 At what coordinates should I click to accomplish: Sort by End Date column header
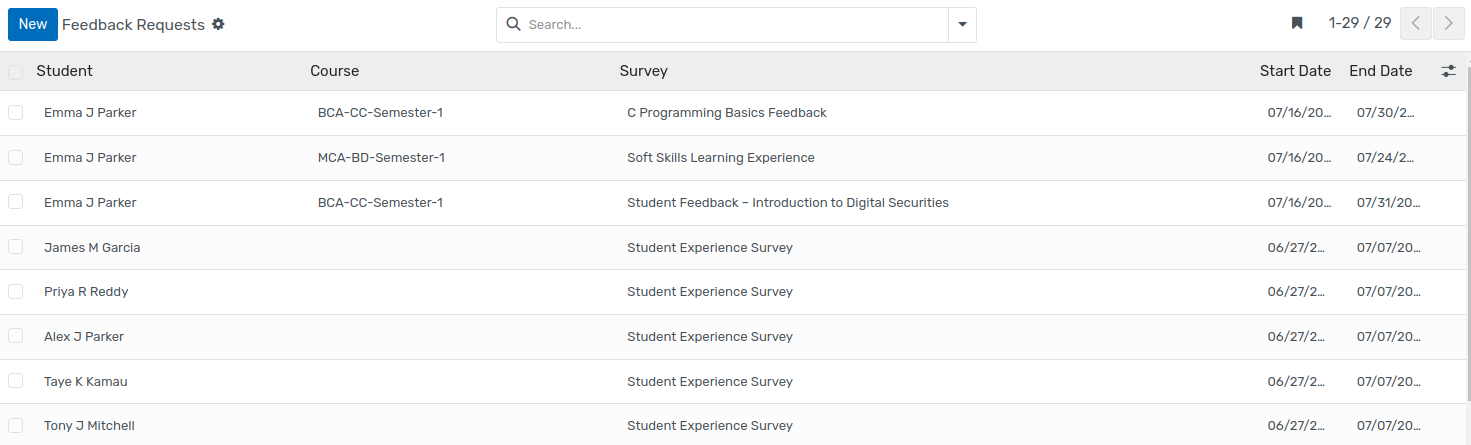[x=1380, y=71]
